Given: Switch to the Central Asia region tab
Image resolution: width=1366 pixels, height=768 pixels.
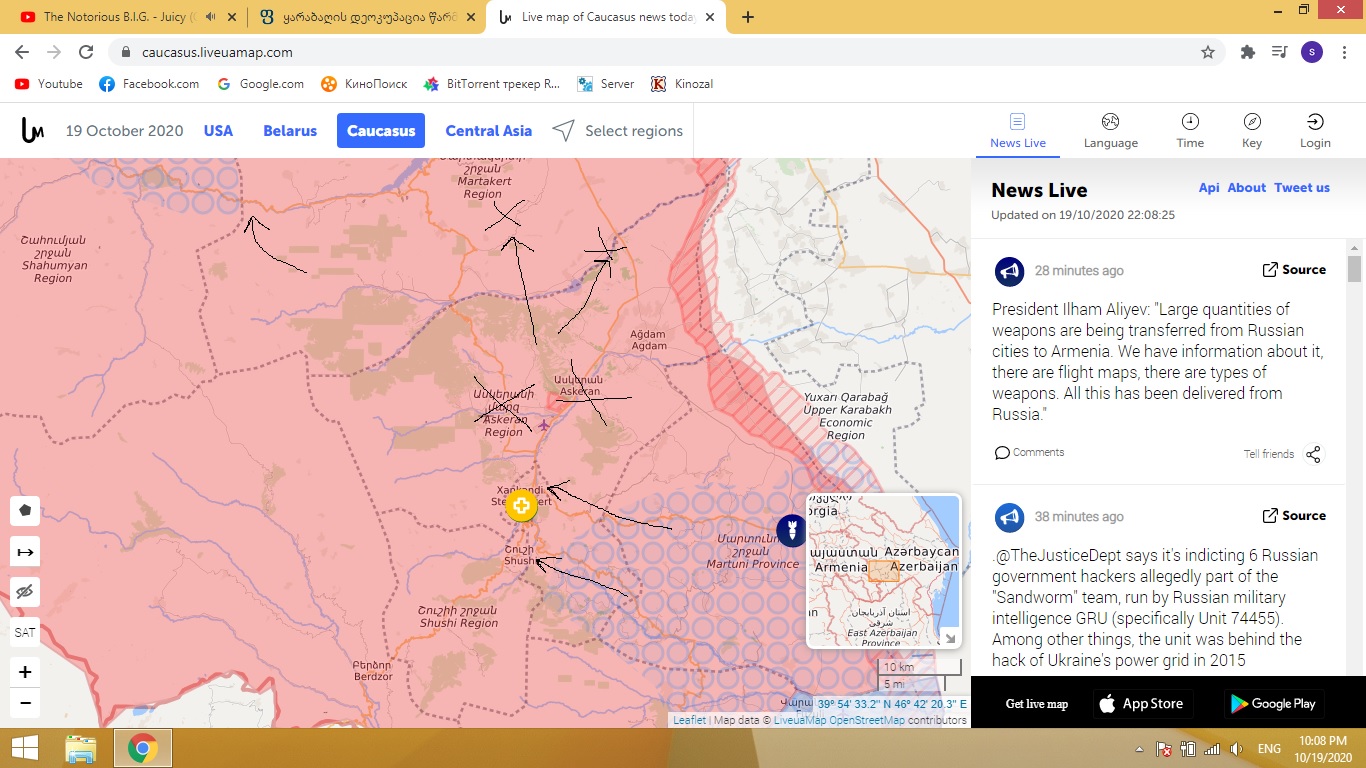Looking at the screenshot, I should [488, 131].
